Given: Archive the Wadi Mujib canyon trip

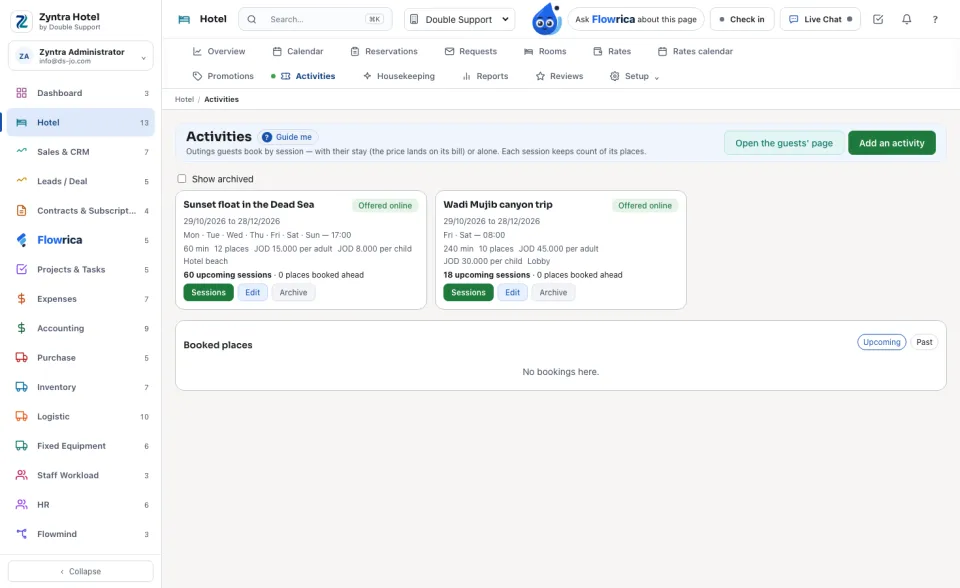Looking at the screenshot, I should (x=553, y=292).
